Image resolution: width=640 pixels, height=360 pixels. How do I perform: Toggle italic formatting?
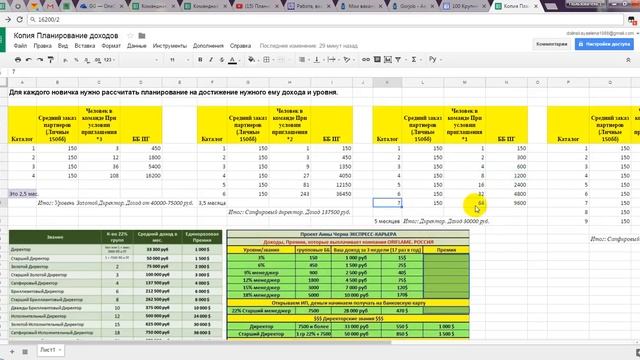pos(211,60)
